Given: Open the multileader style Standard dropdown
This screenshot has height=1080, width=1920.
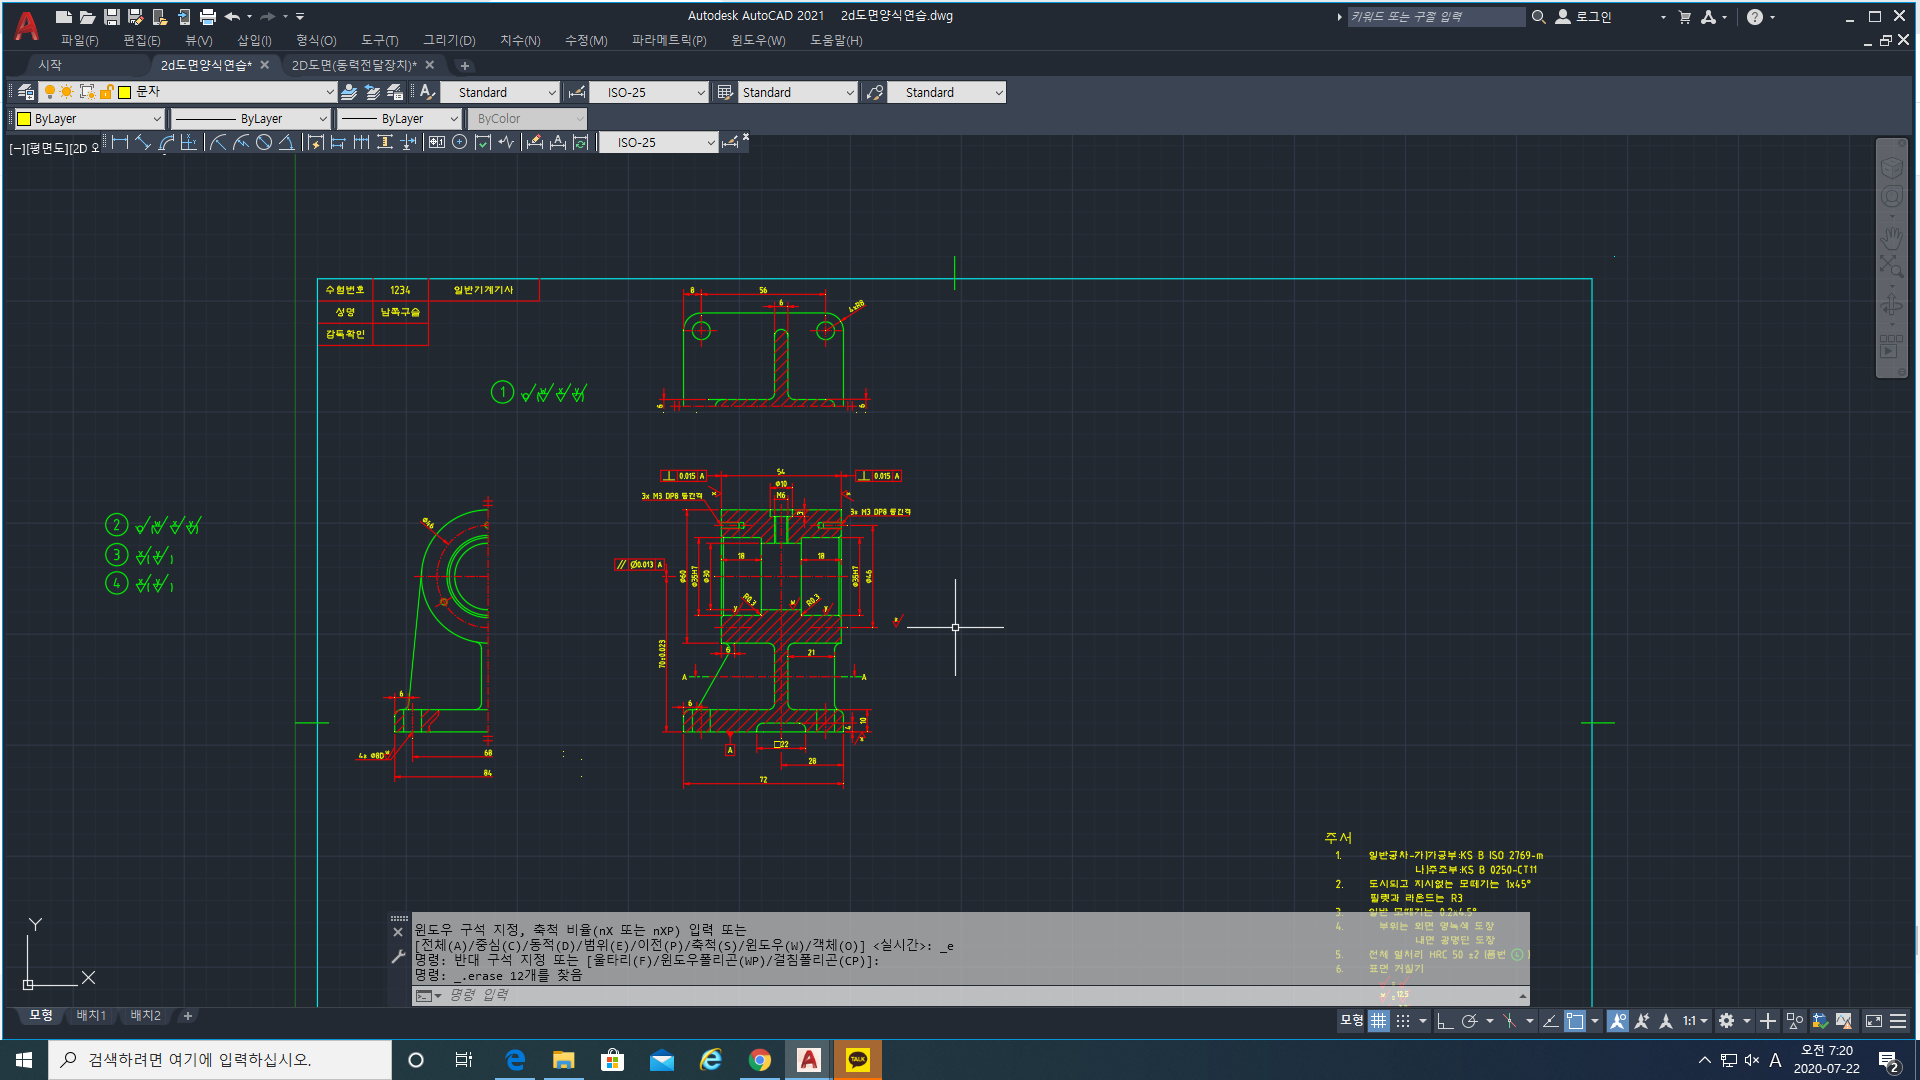Looking at the screenshot, I should tap(946, 92).
